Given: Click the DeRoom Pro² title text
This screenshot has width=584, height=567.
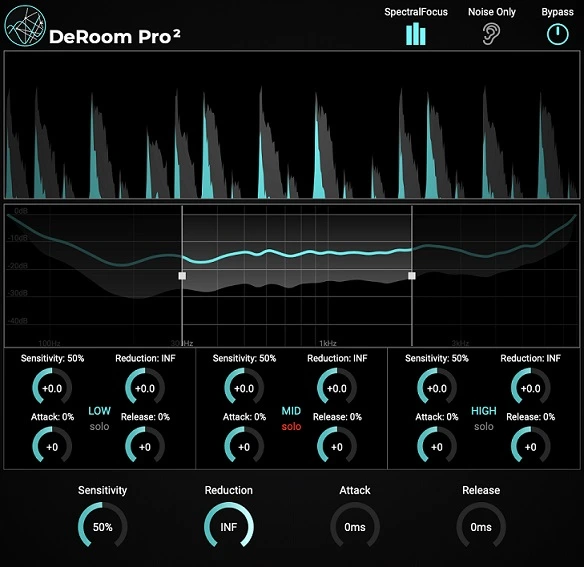Looking at the screenshot, I should coord(115,37).
